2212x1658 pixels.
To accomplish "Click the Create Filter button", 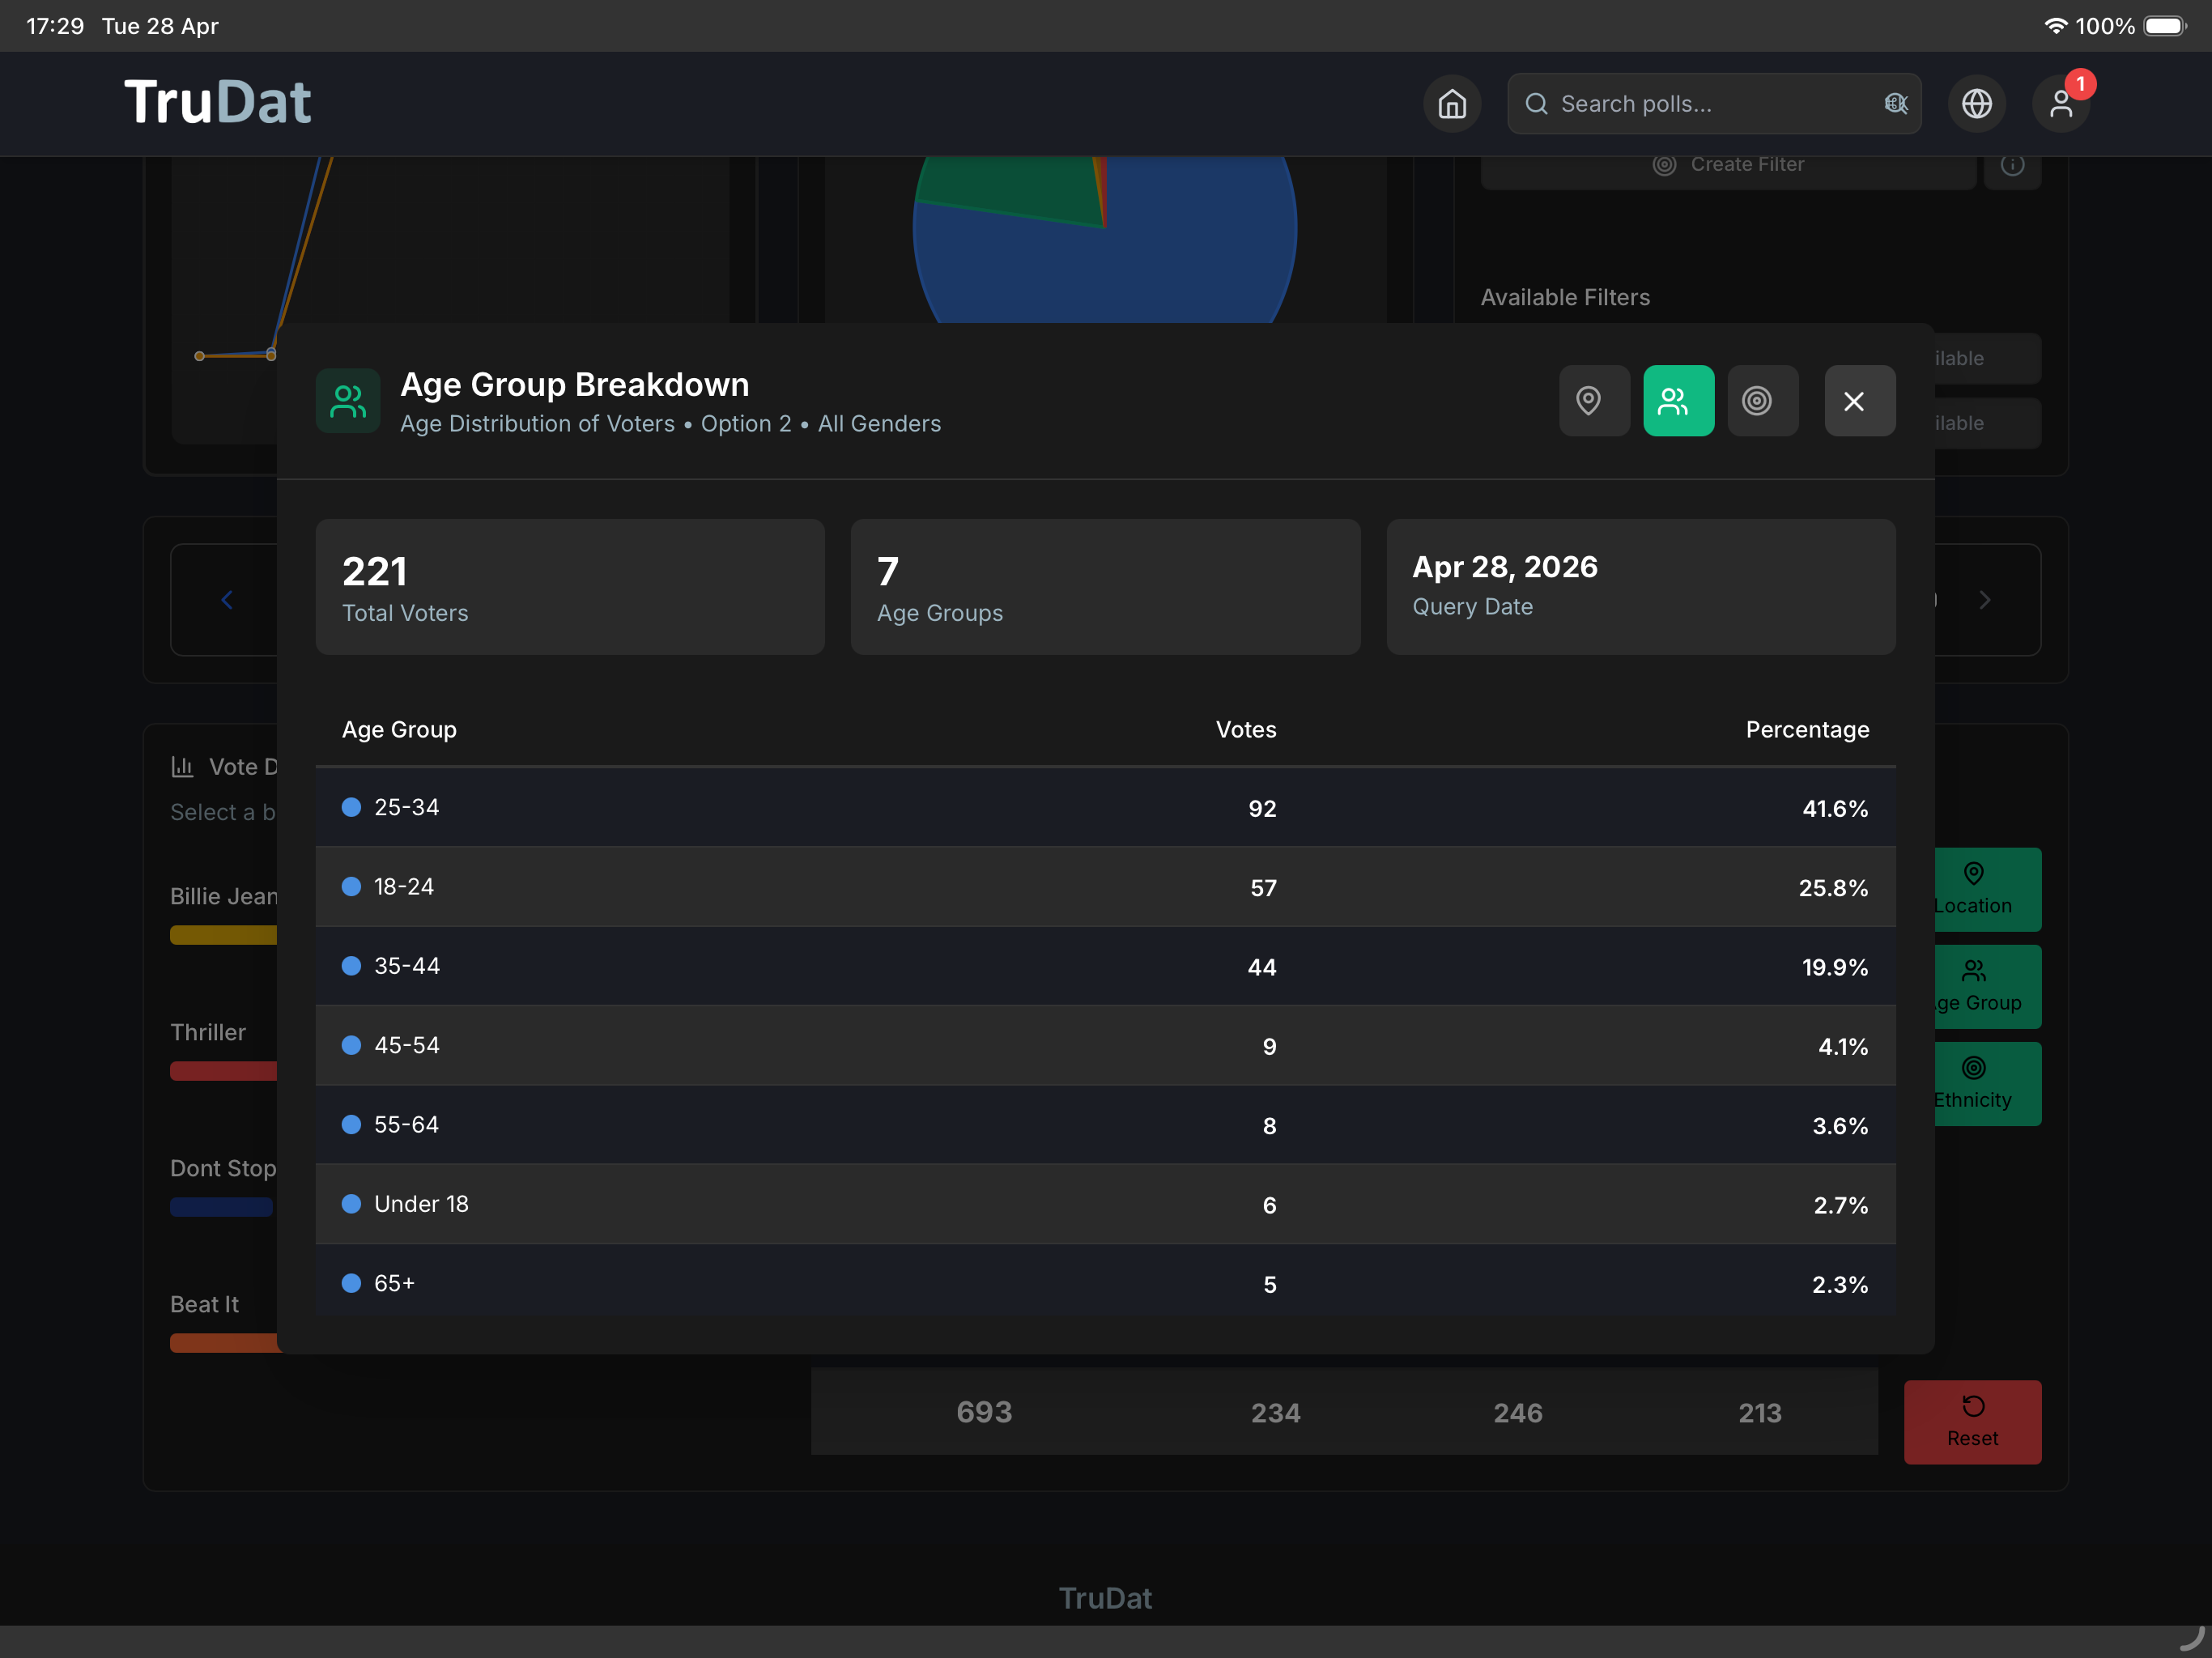I will [1728, 165].
